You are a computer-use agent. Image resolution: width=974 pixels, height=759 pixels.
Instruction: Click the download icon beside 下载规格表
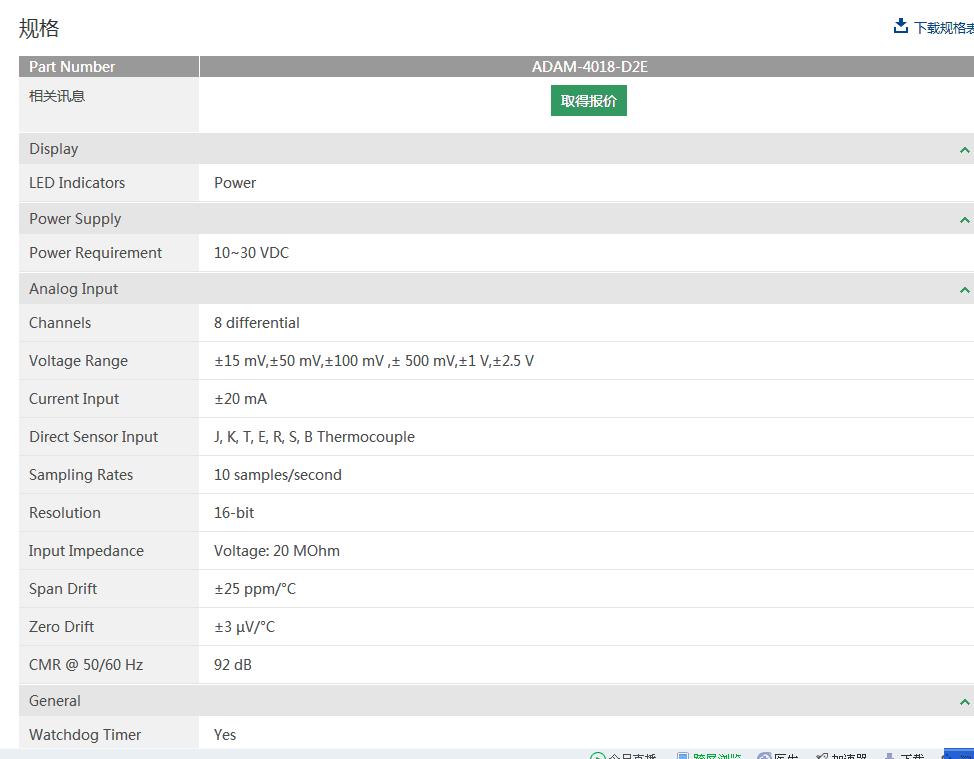click(x=900, y=26)
